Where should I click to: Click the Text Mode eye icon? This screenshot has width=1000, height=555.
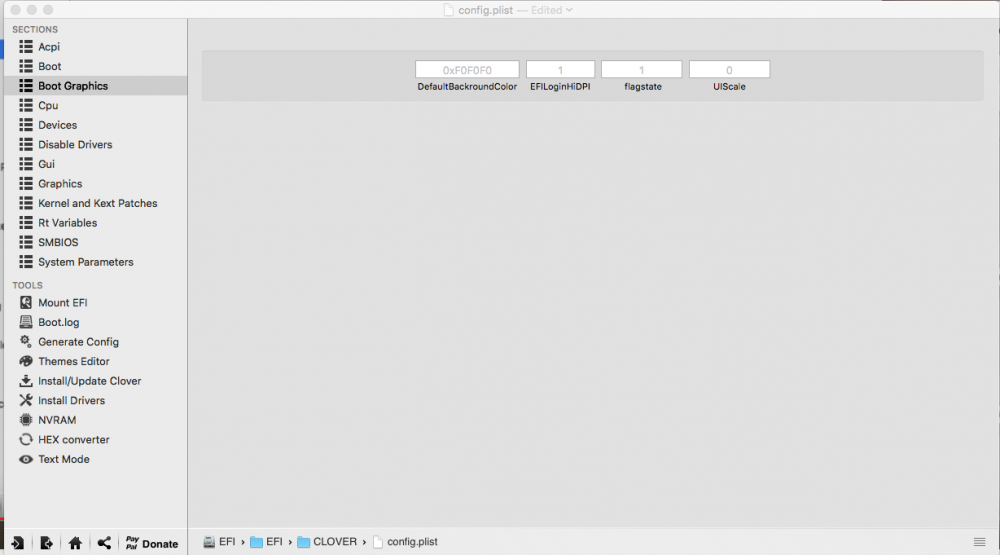tap(26, 459)
